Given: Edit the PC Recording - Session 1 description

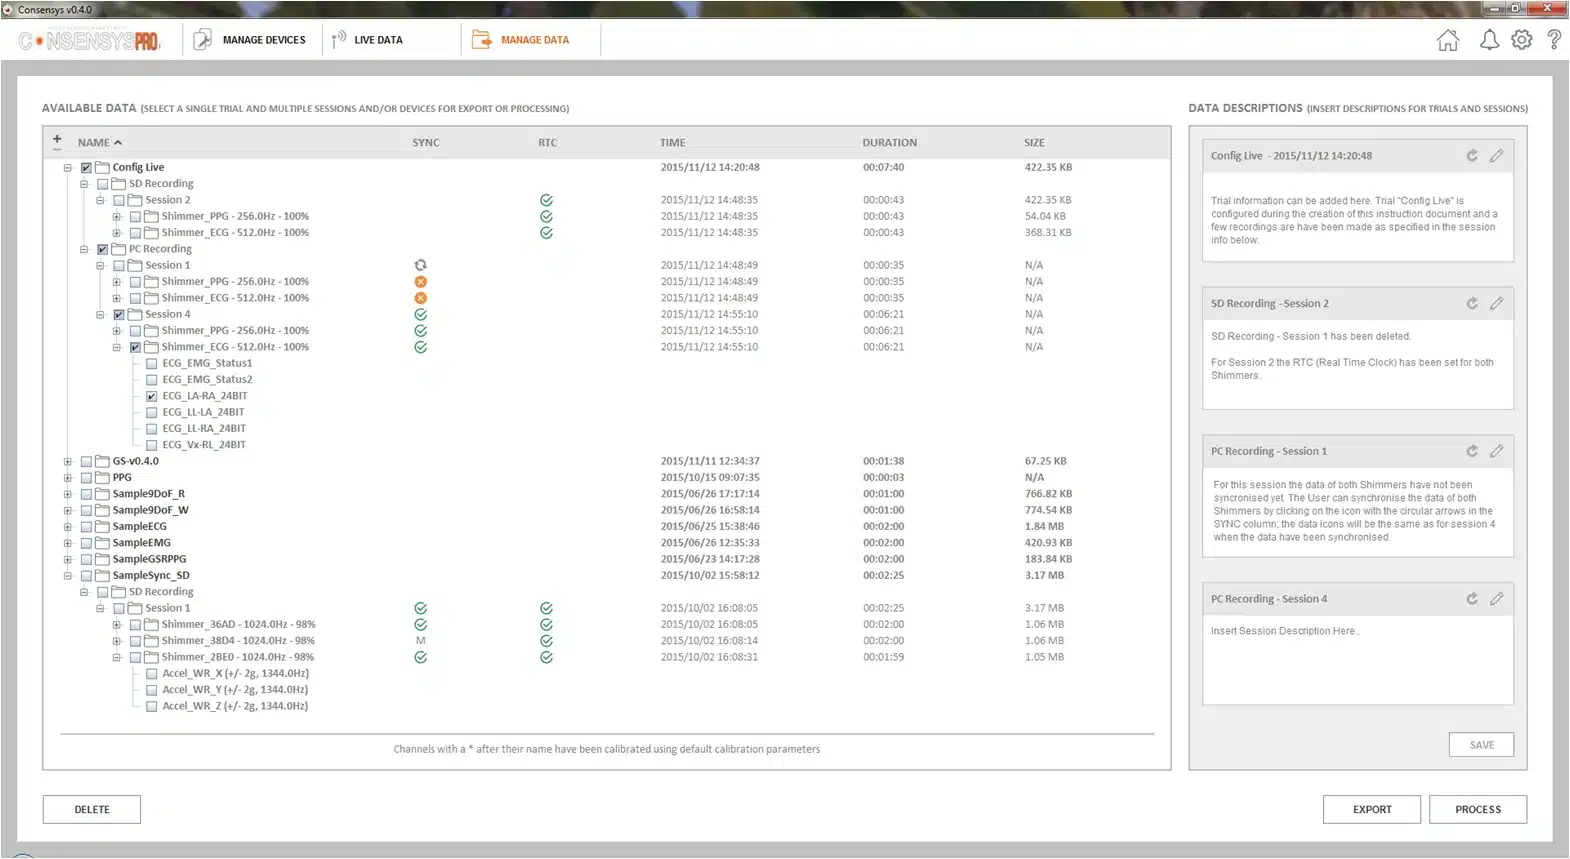Looking at the screenshot, I should (1496, 452).
